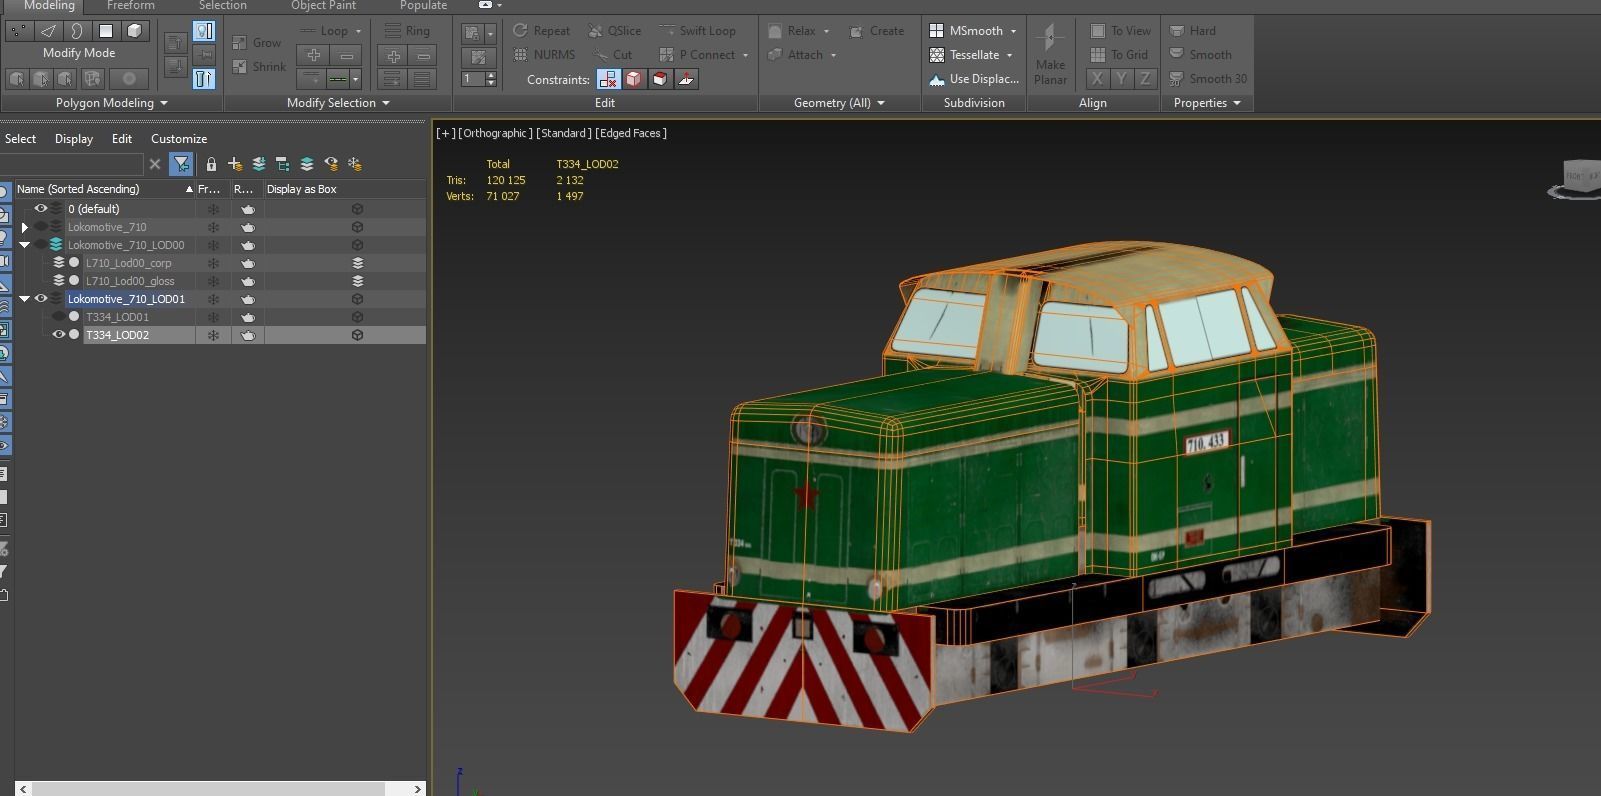Toggle visibility of 0 (default) layer

click(41, 209)
